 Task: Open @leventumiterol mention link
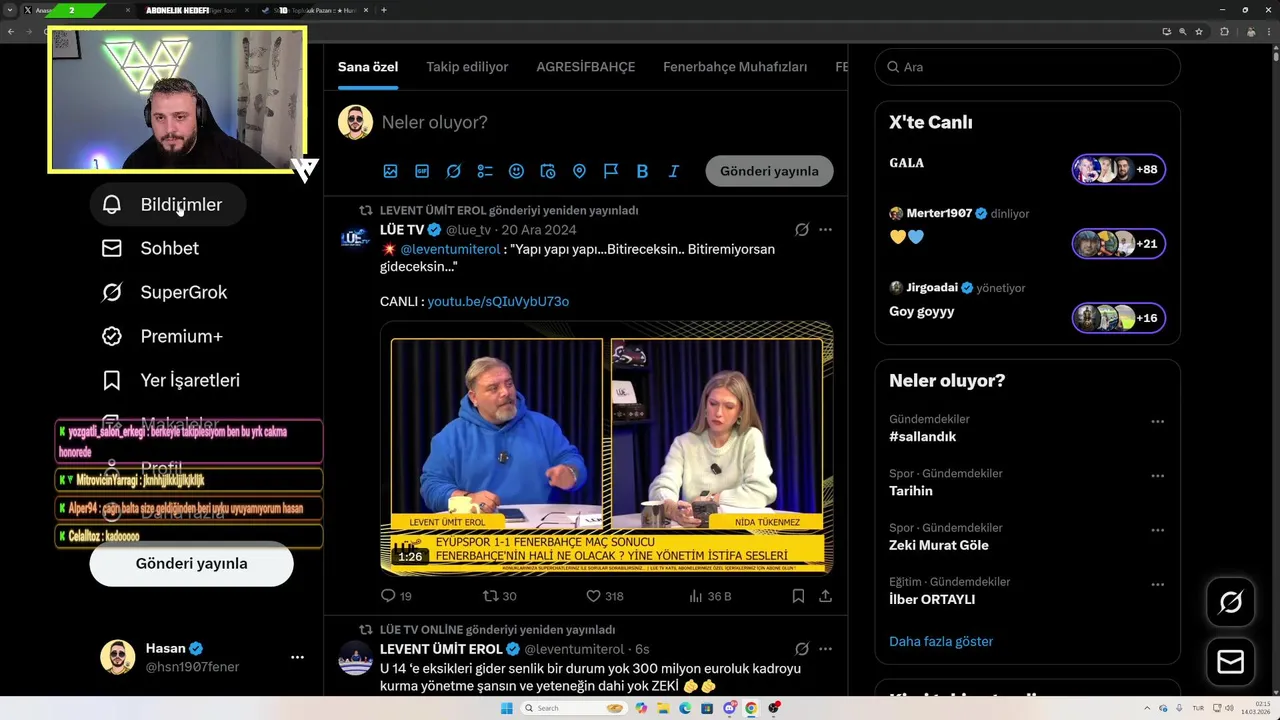pyautogui.click(x=450, y=249)
